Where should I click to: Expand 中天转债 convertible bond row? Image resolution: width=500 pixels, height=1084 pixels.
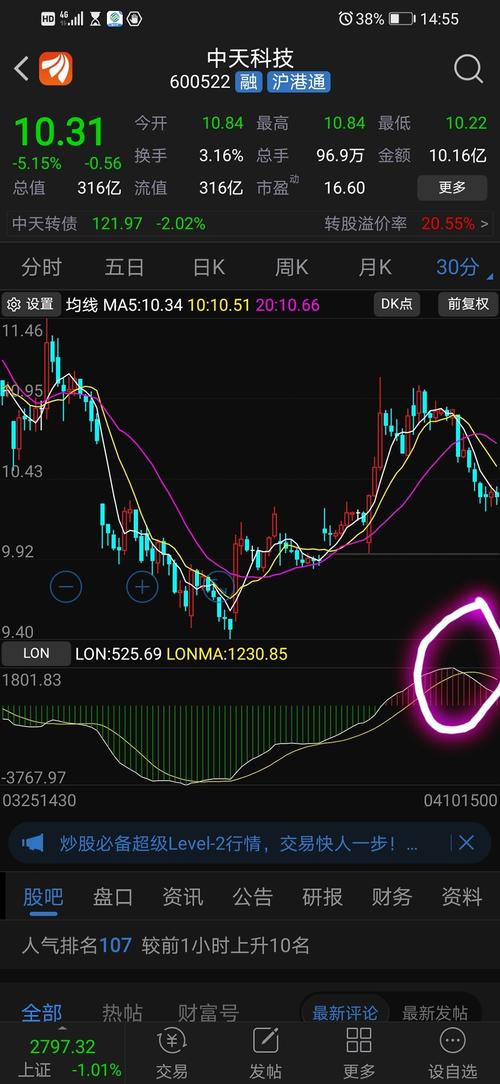tap(250, 224)
